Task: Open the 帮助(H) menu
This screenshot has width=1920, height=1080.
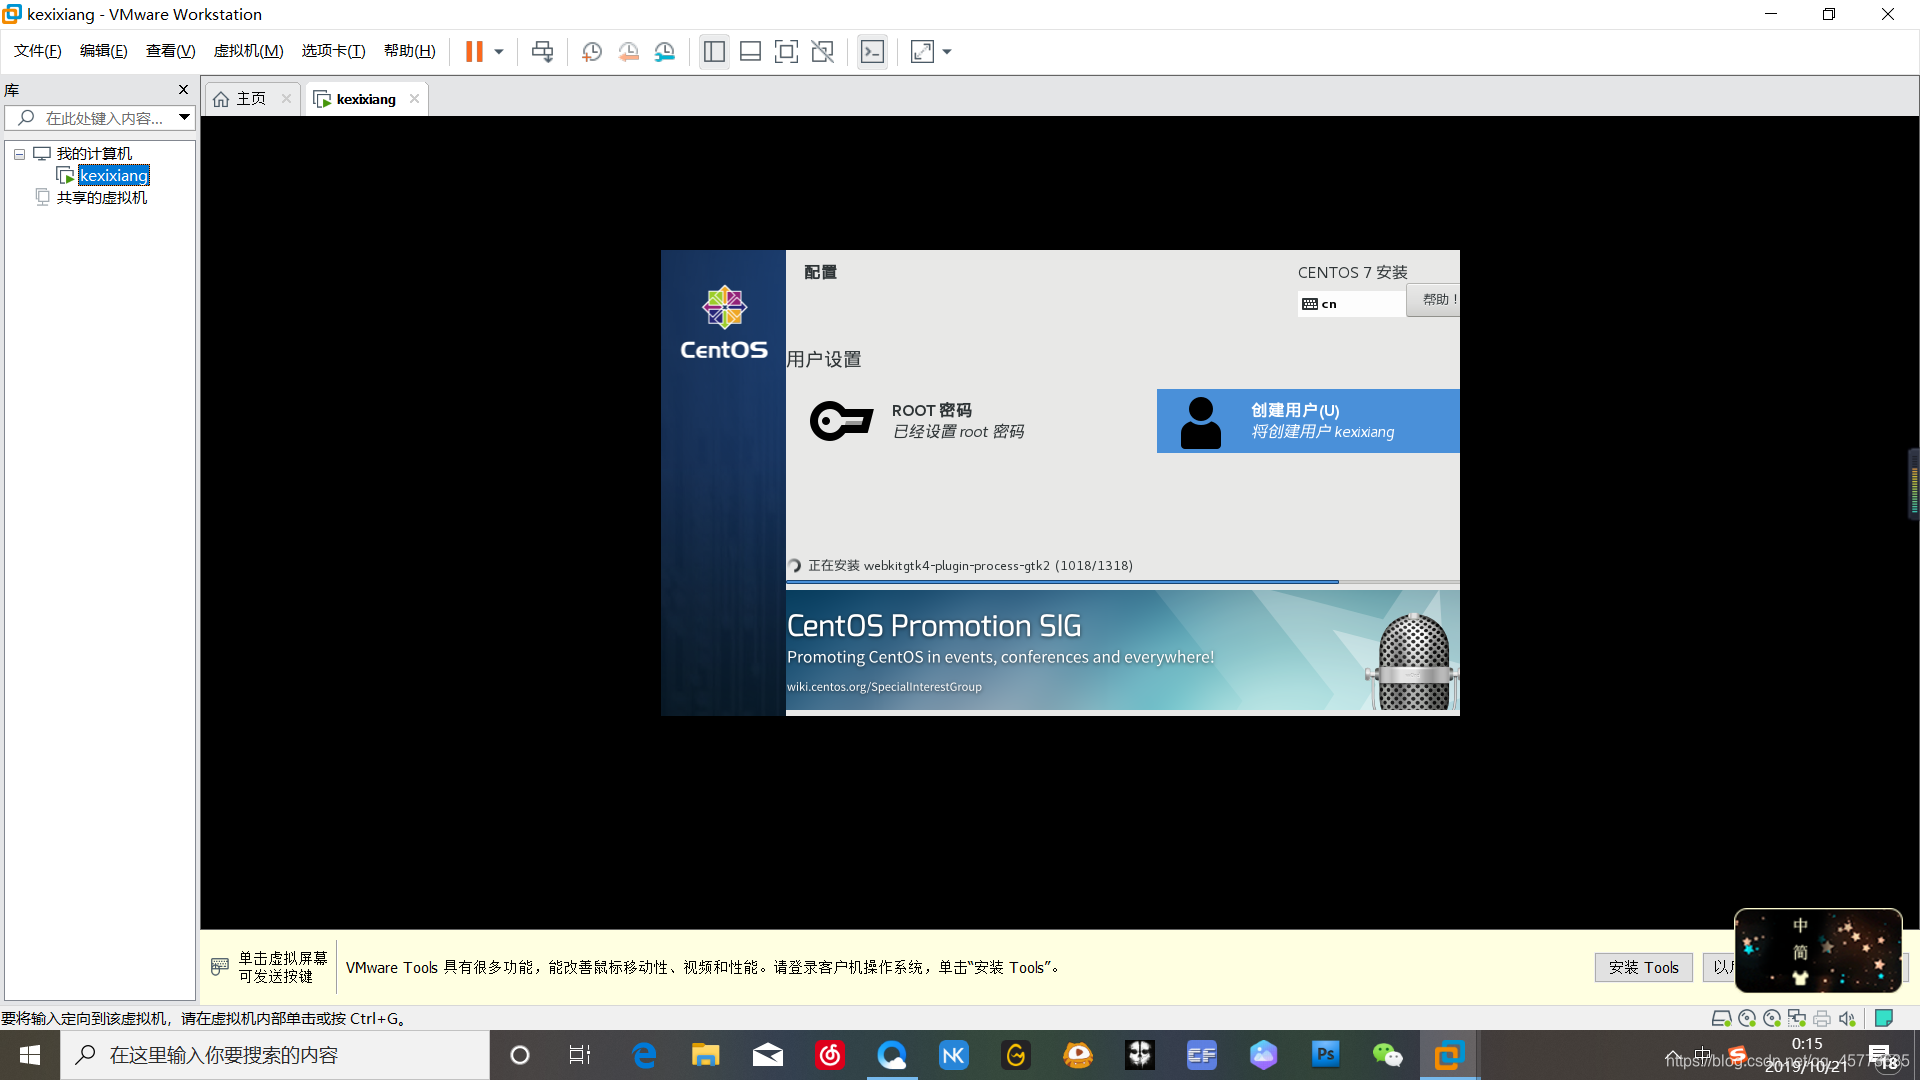Action: click(409, 51)
